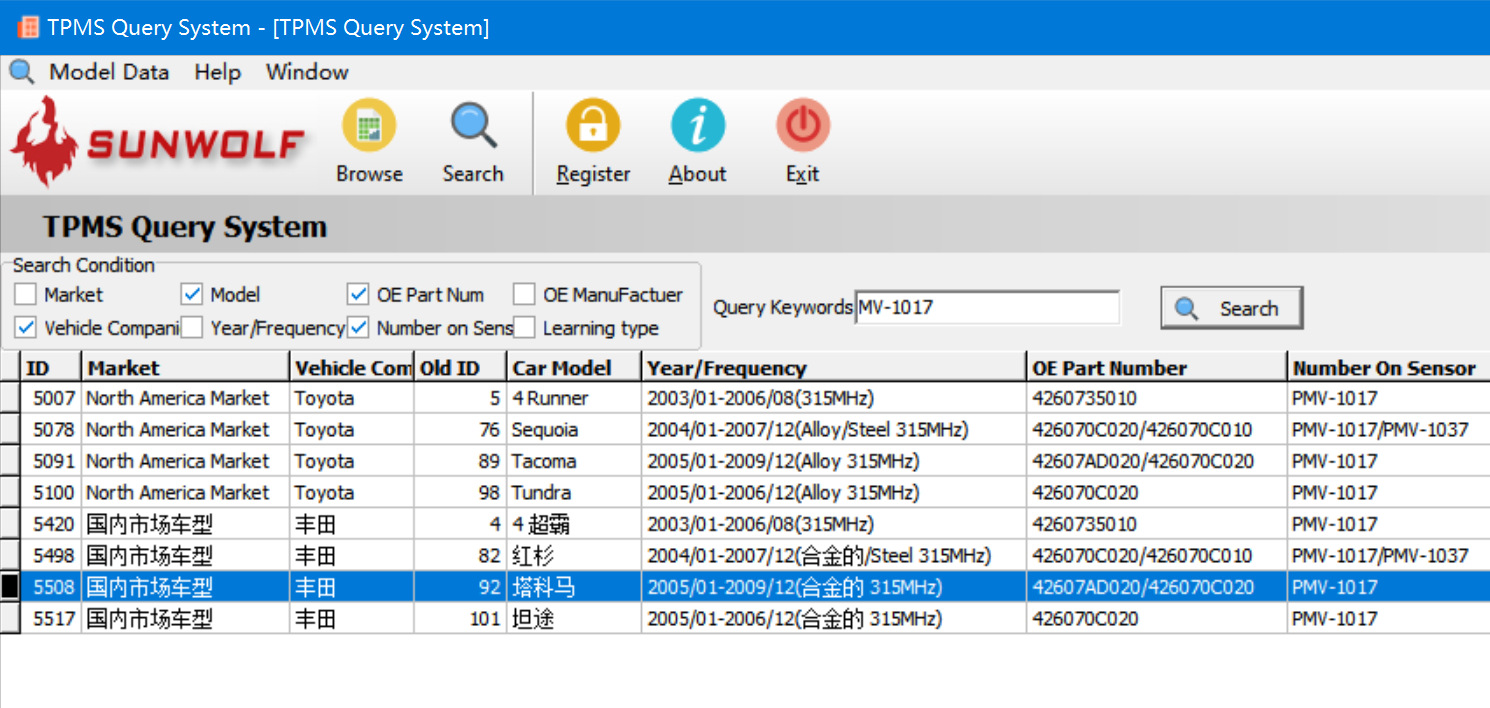Toggle the OE Part Num checkbox
This screenshot has width=1490, height=708.
[x=358, y=295]
